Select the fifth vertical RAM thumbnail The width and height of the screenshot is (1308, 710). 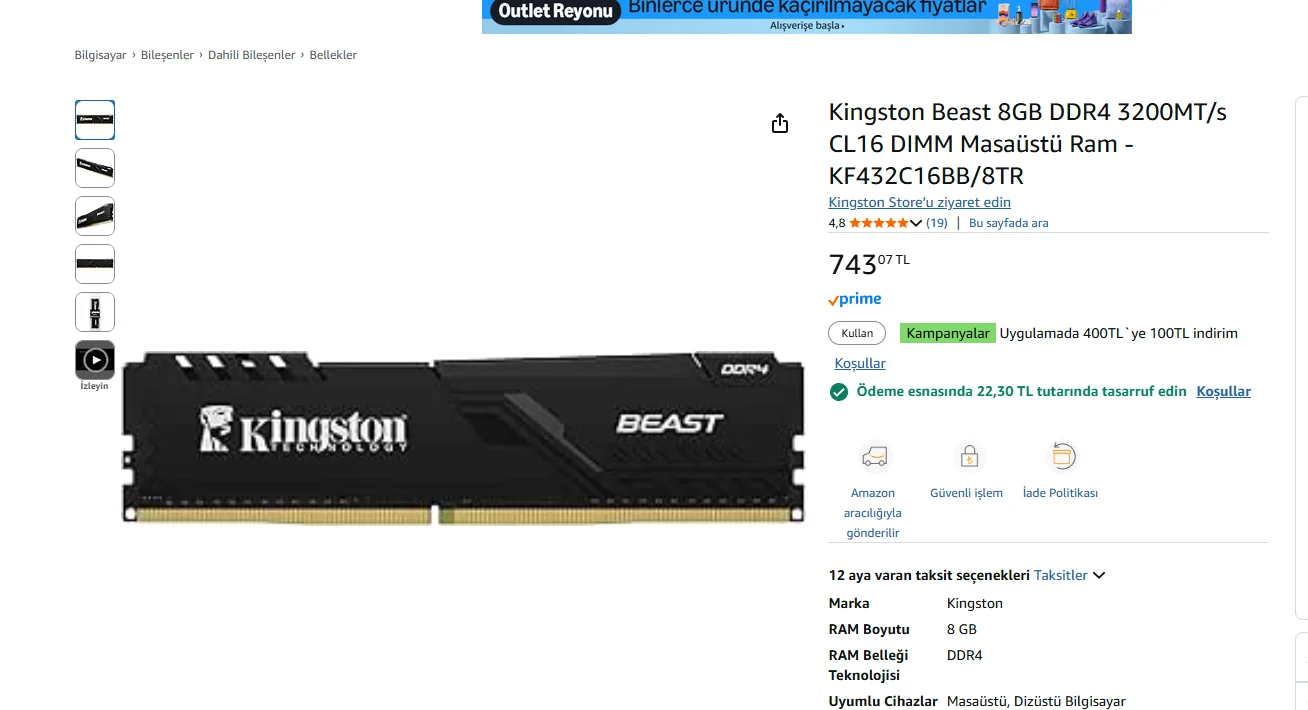click(95, 312)
